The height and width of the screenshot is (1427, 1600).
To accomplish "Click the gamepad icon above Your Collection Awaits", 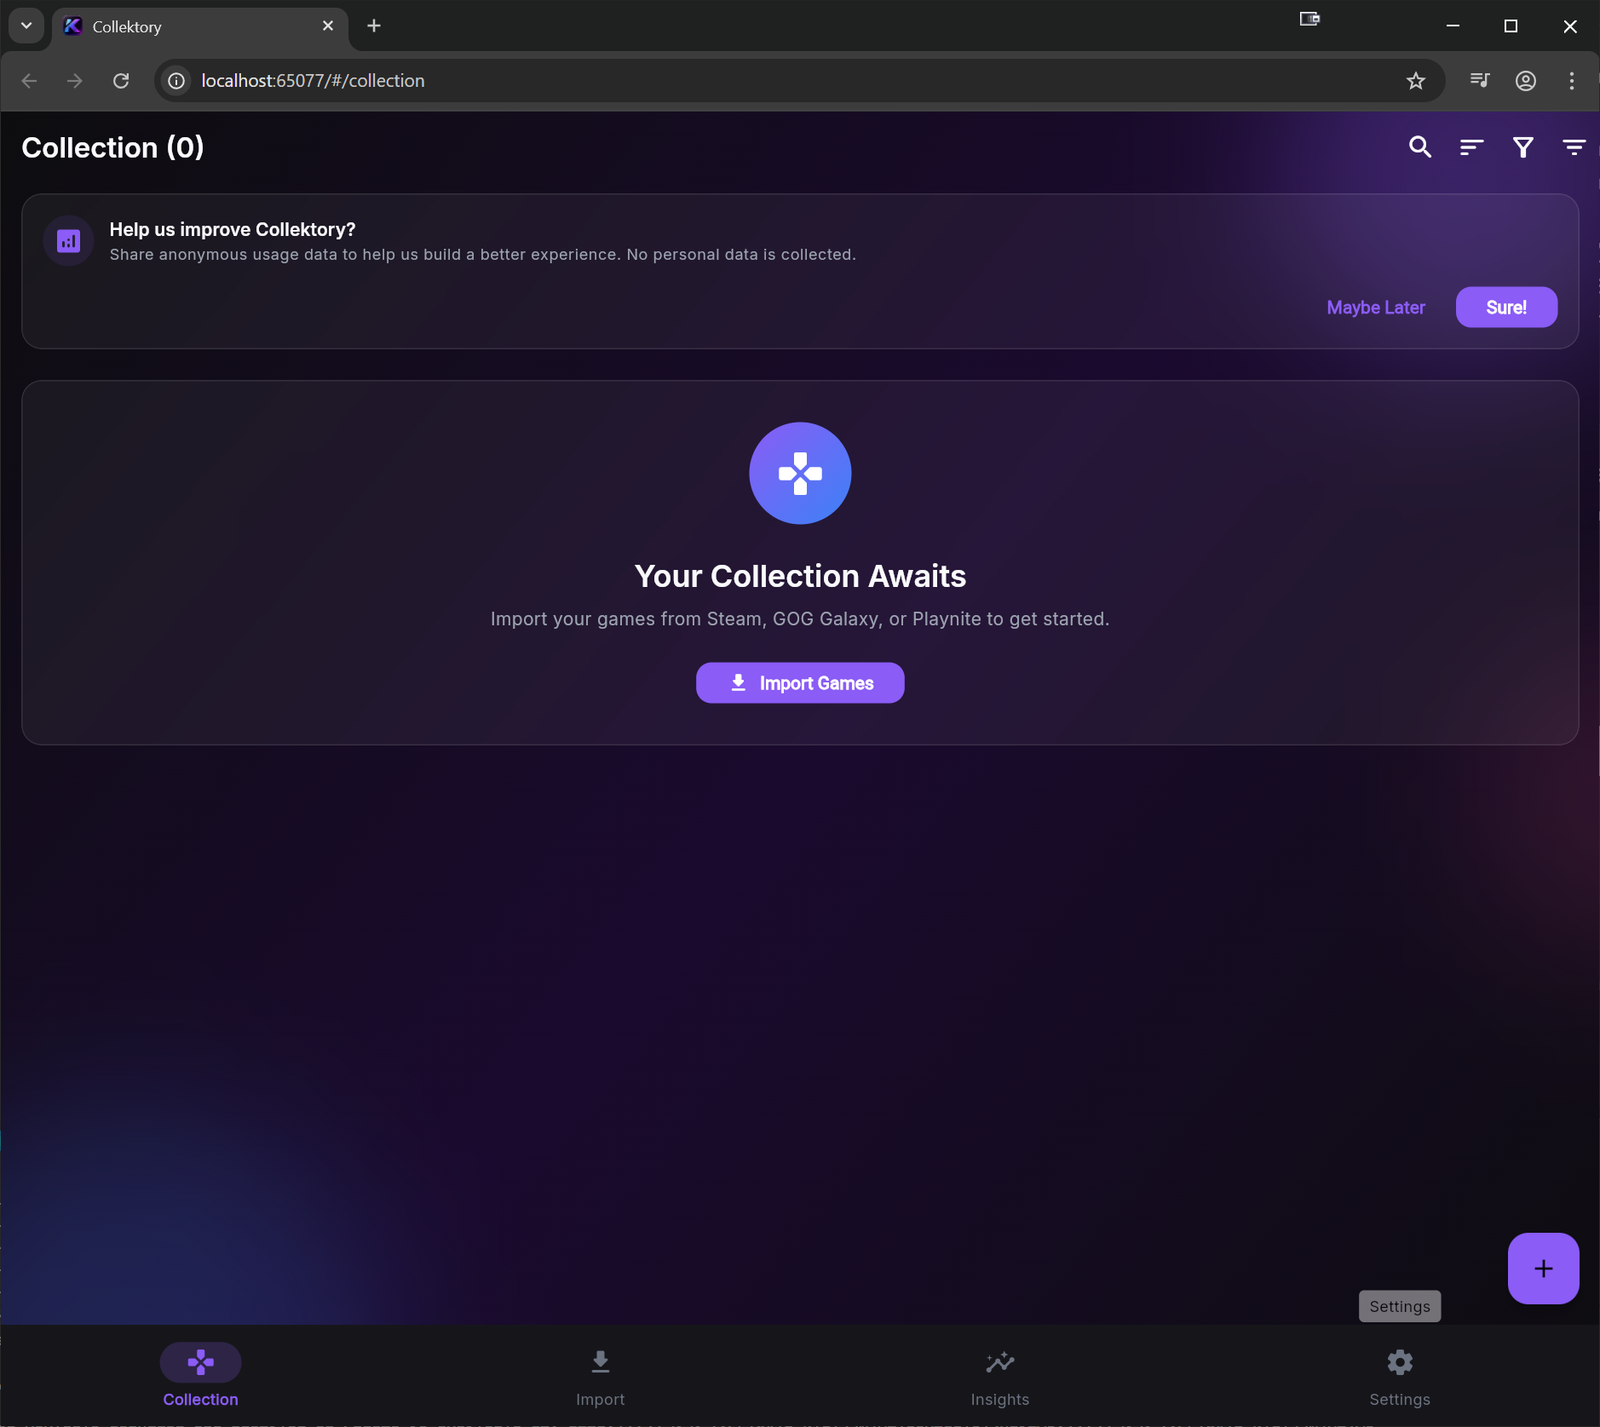I will pos(800,473).
